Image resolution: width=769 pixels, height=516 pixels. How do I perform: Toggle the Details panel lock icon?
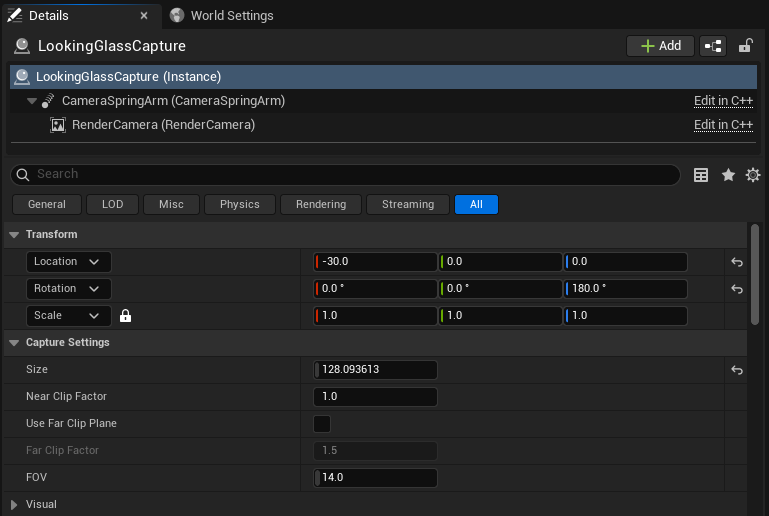coord(745,46)
